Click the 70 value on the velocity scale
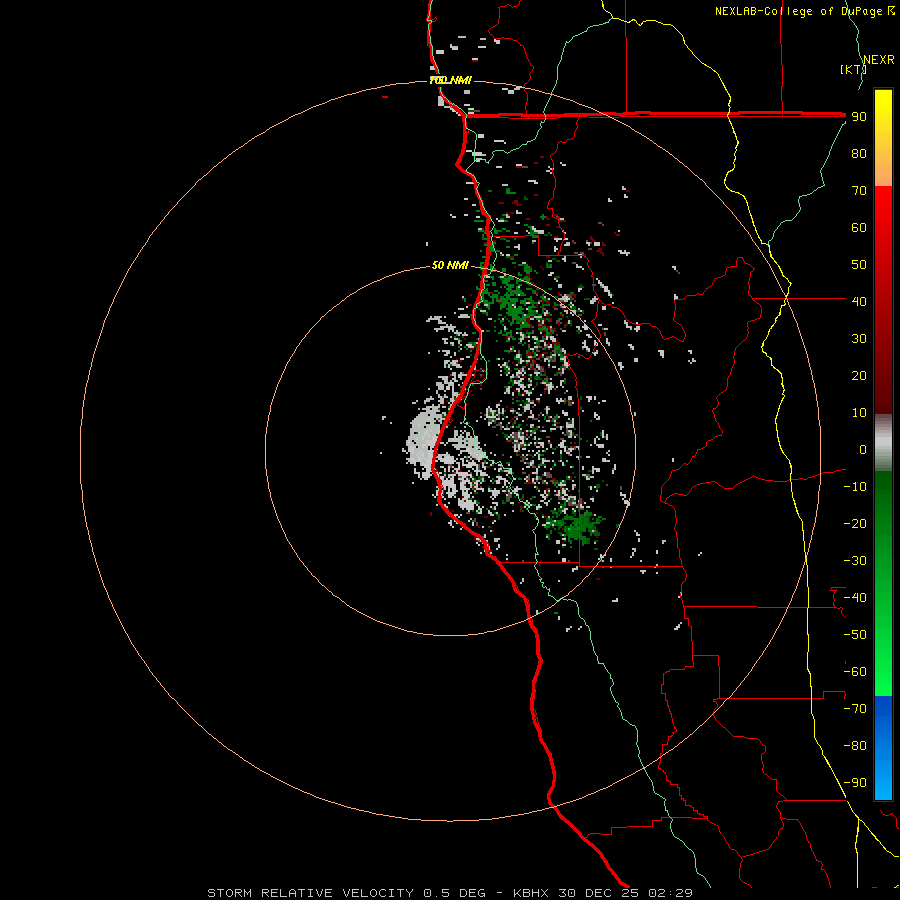The image size is (900, 900). [859, 191]
